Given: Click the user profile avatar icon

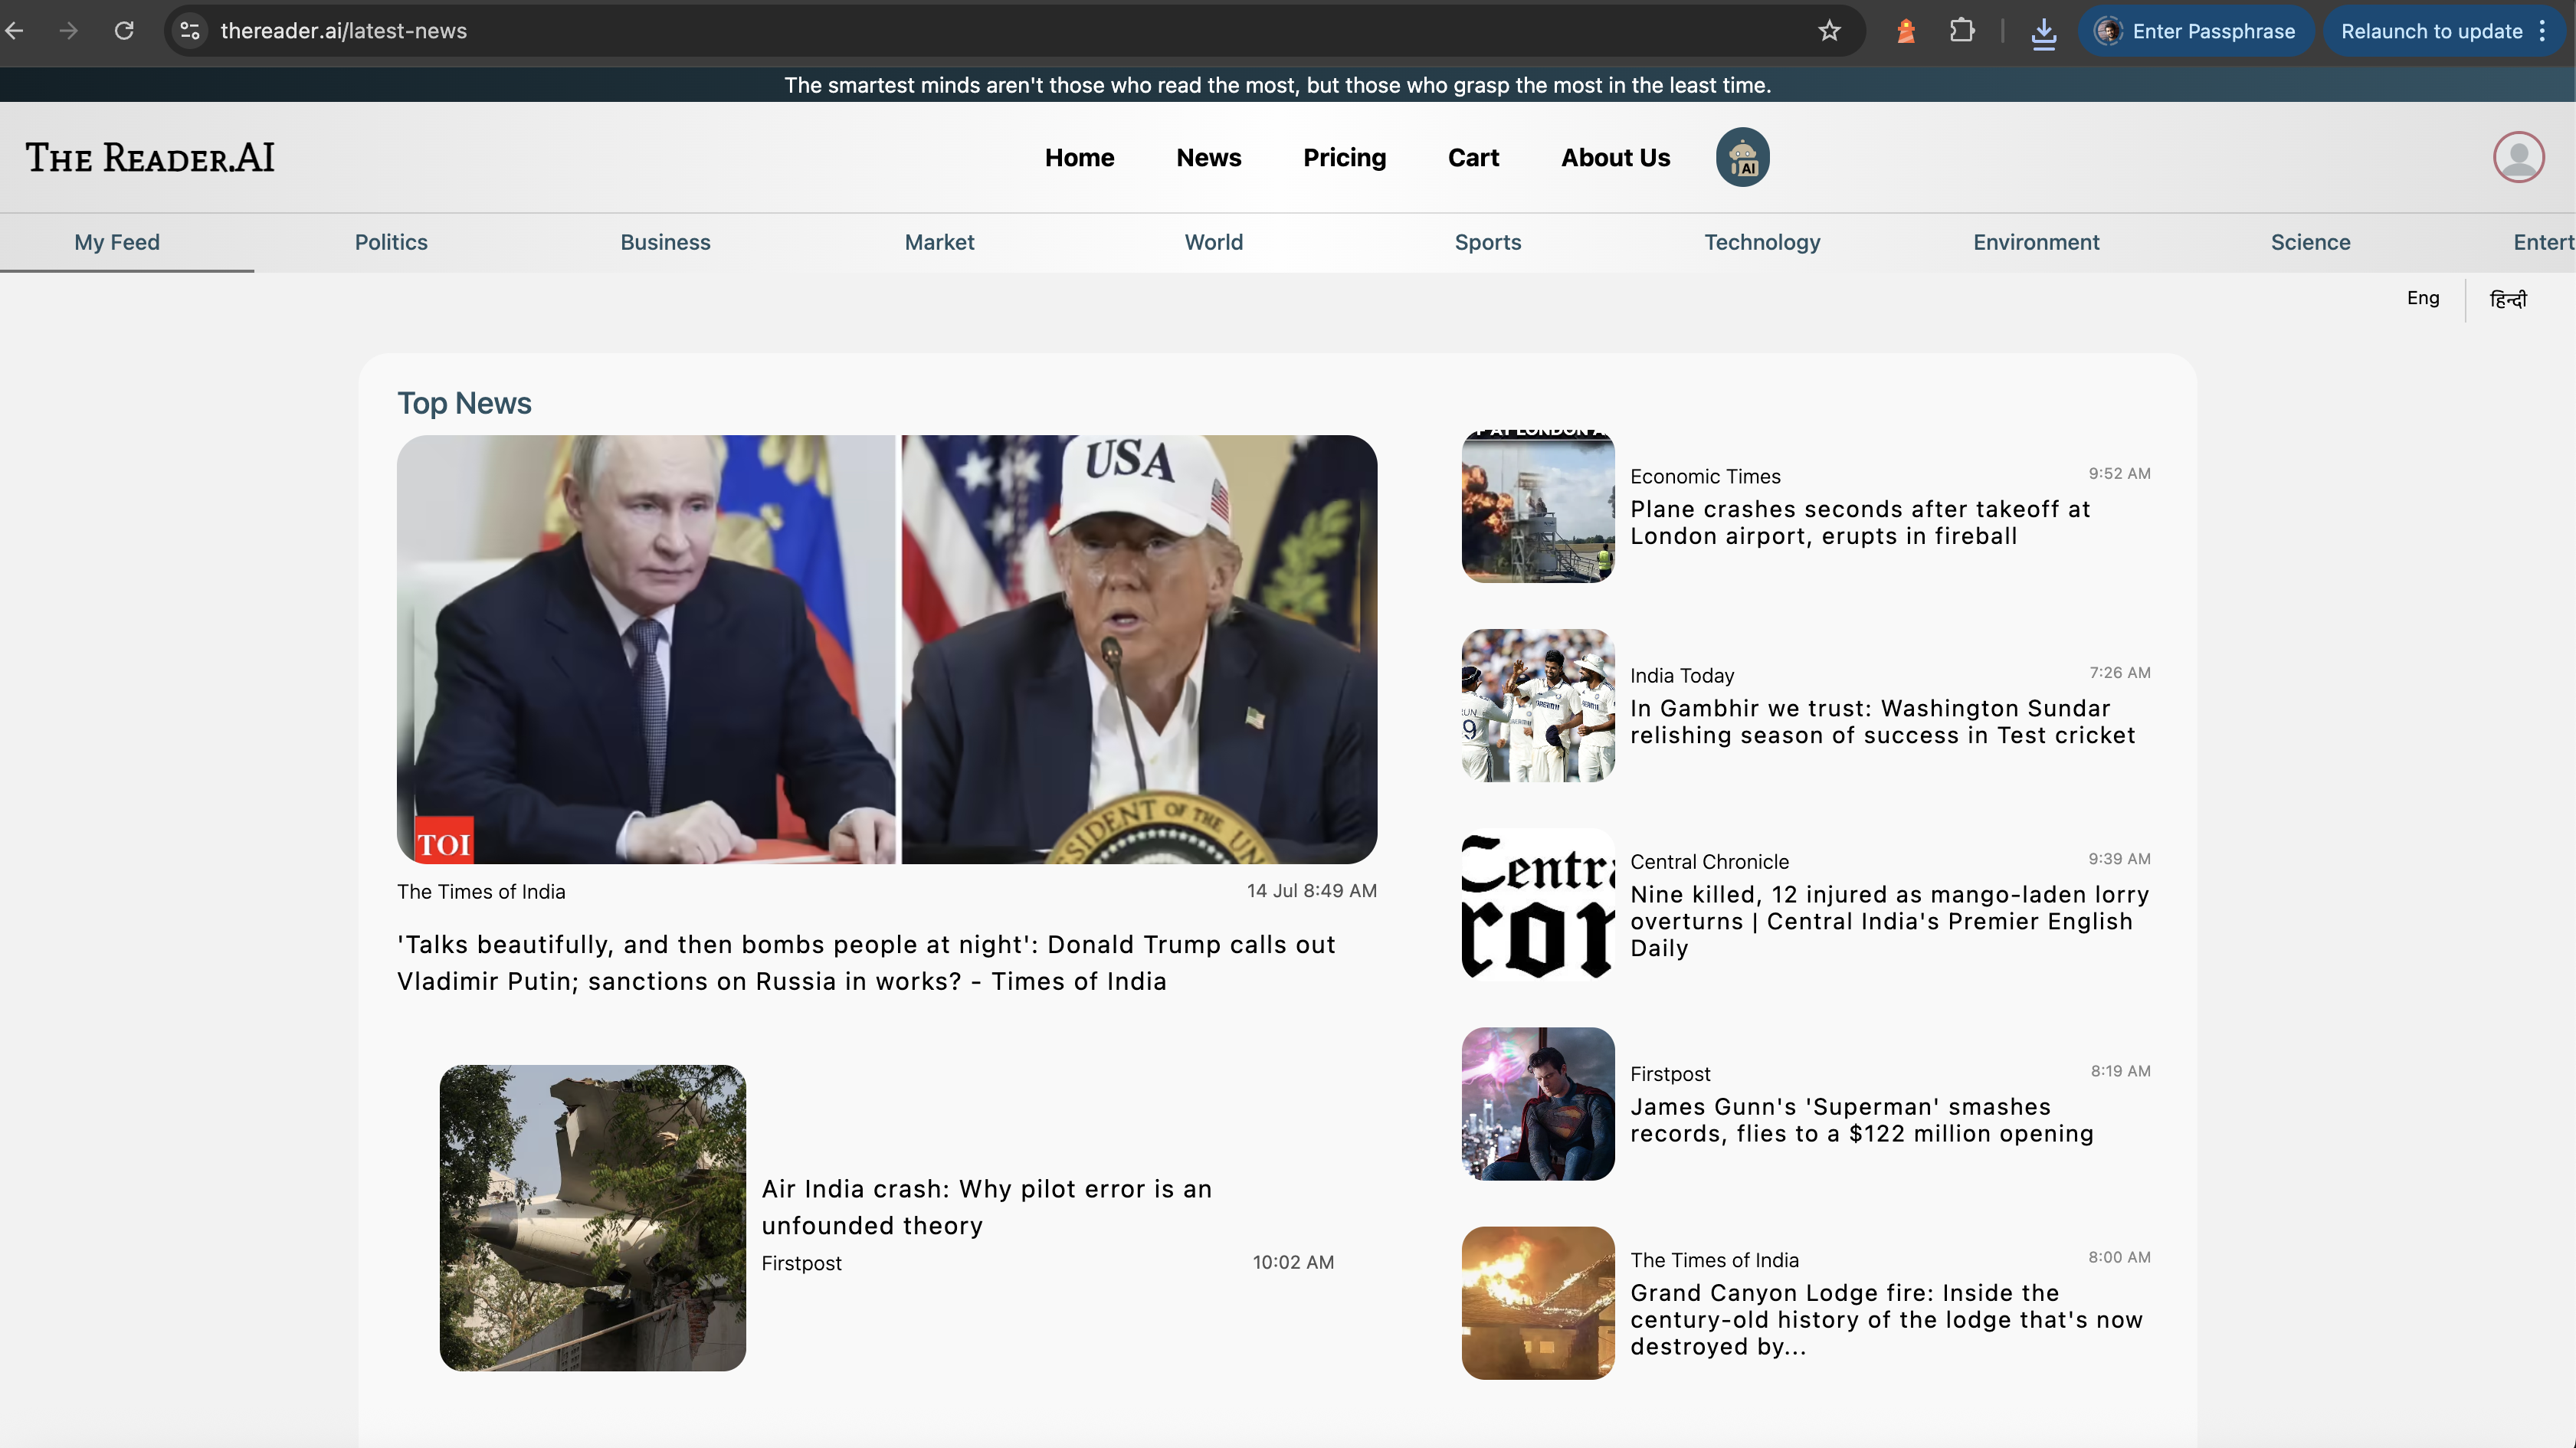Looking at the screenshot, I should tap(2517, 157).
